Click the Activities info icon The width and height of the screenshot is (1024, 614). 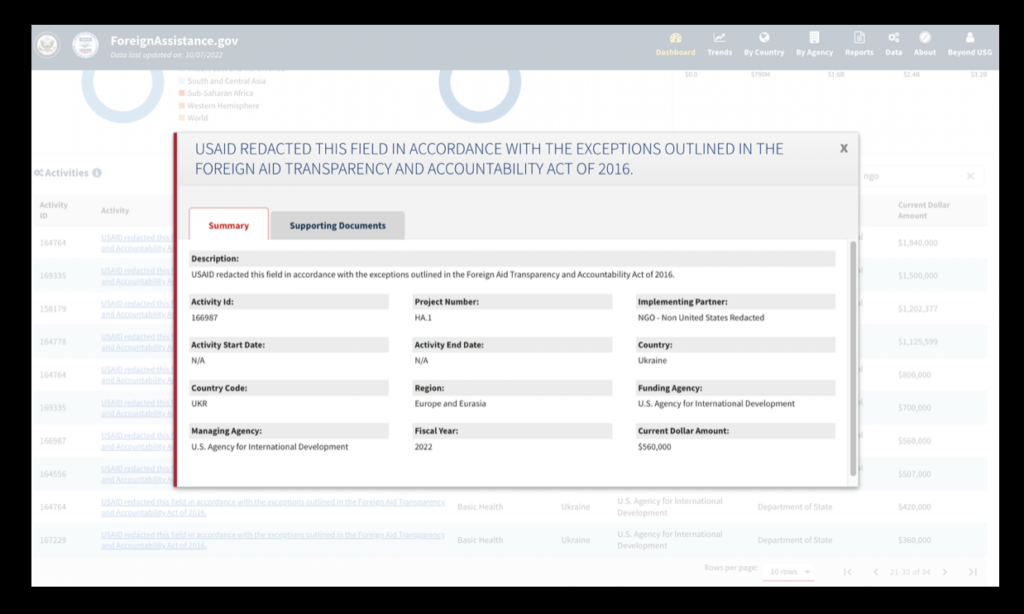click(97, 173)
